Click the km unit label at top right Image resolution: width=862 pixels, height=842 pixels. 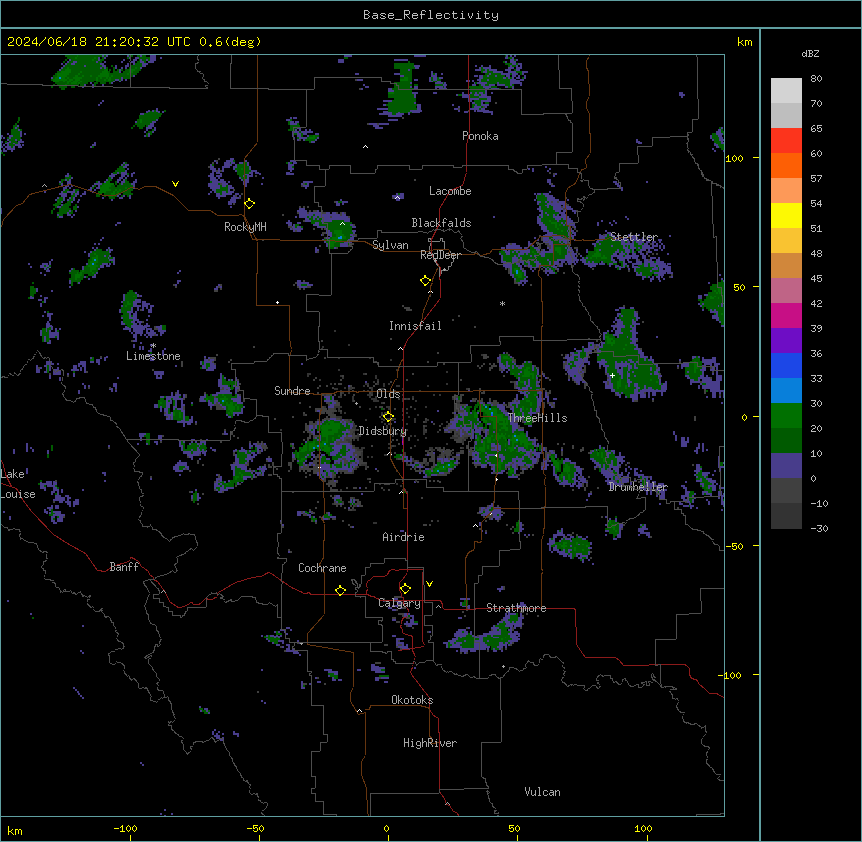tap(745, 42)
